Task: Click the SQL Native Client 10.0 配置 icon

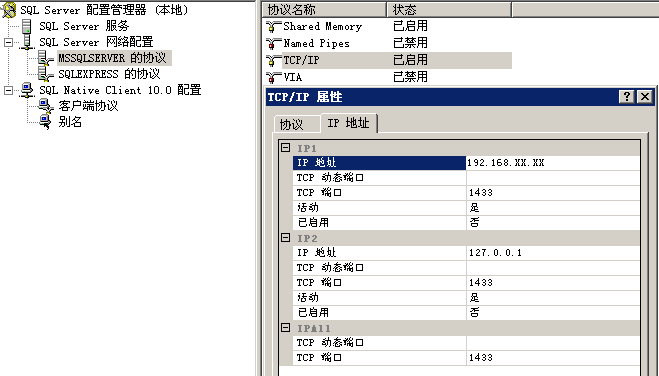Action: coord(27,90)
